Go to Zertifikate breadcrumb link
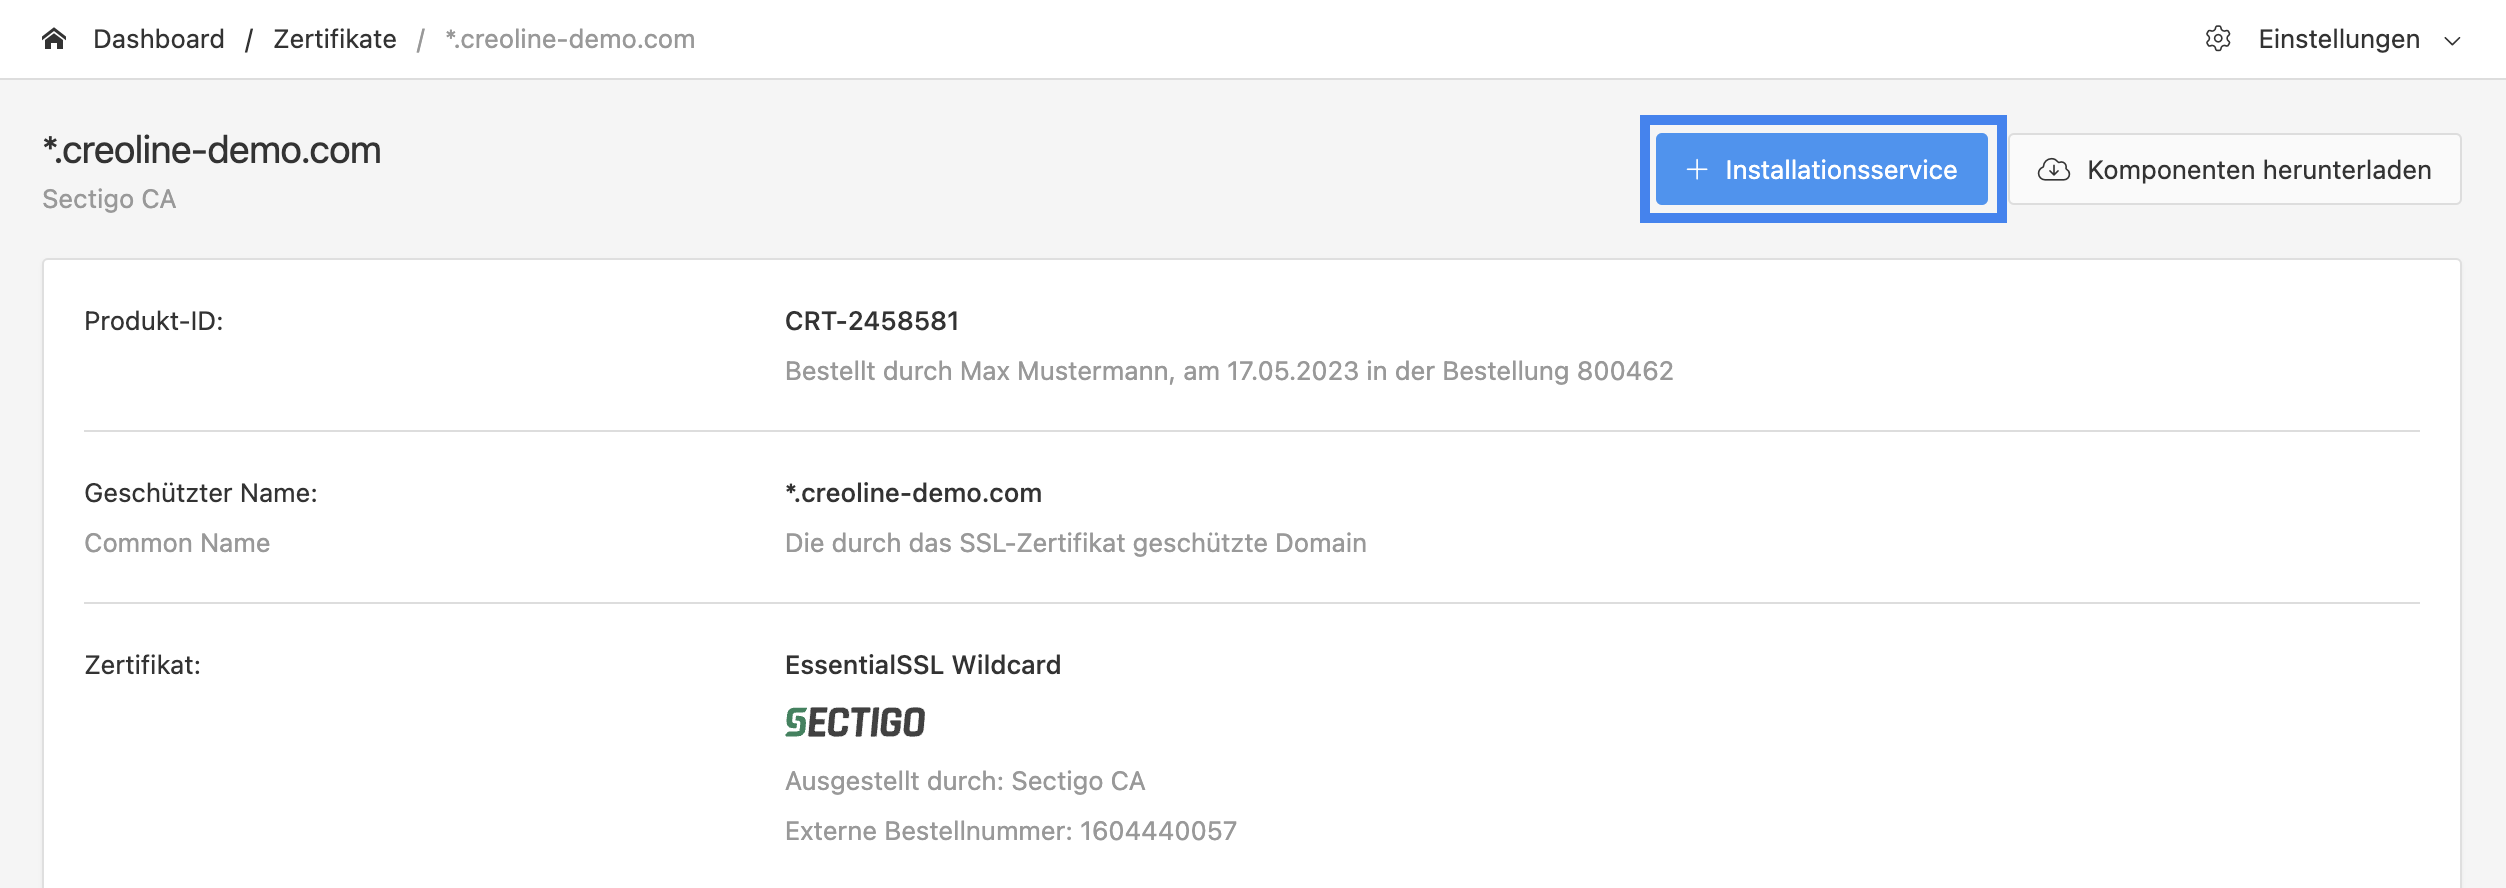 click(x=335, y=39)
